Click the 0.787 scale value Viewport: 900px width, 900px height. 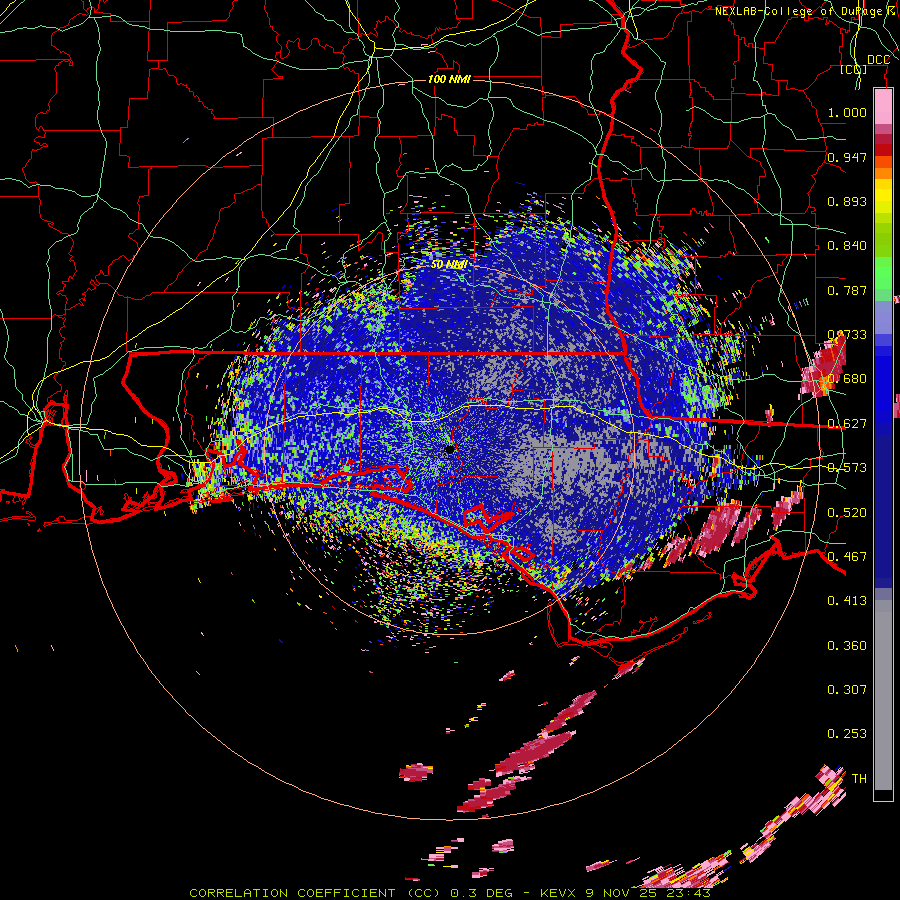coord(847,290)
